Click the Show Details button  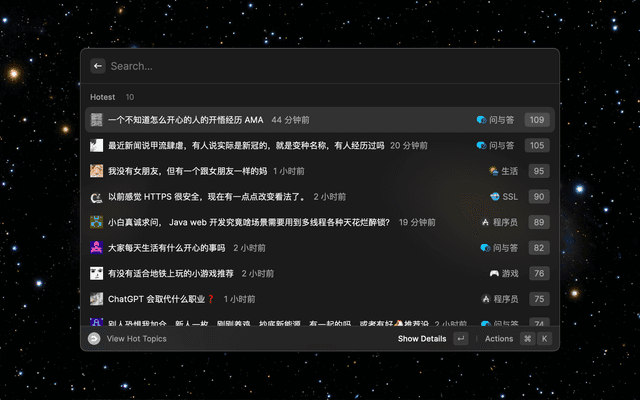[x=422, y=339]
